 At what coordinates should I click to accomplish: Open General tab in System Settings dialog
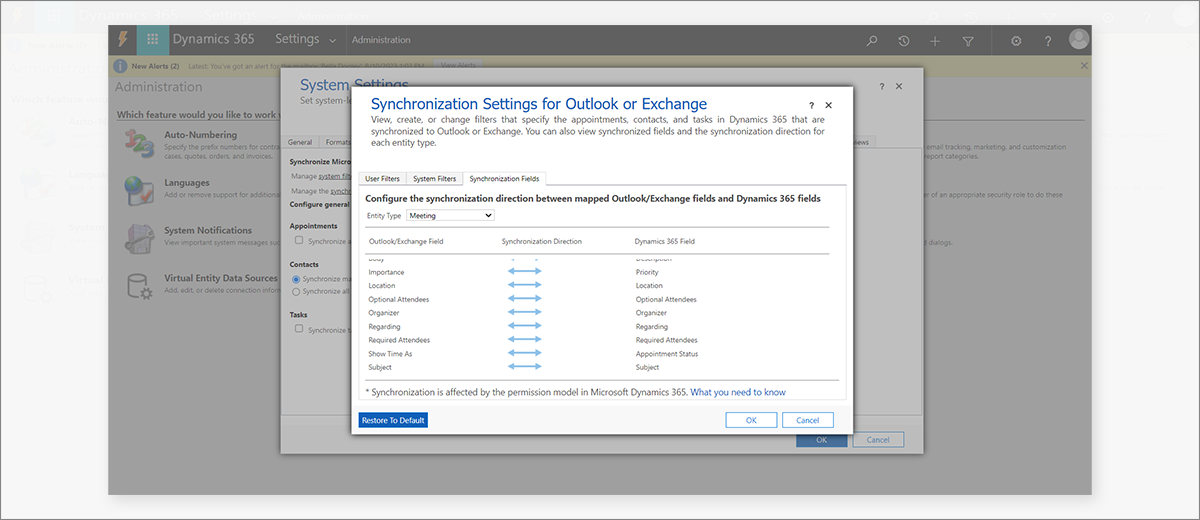coord(300,142)
